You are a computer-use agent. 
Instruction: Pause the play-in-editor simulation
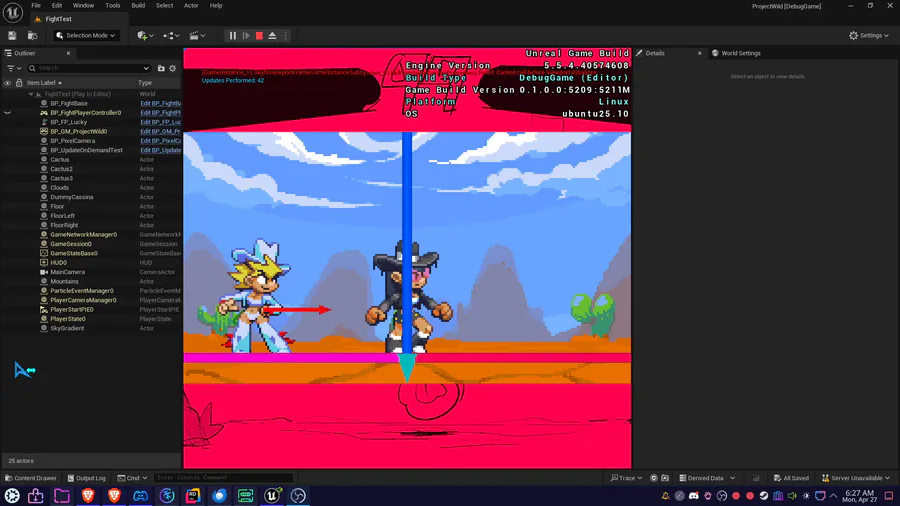point(232,36)
